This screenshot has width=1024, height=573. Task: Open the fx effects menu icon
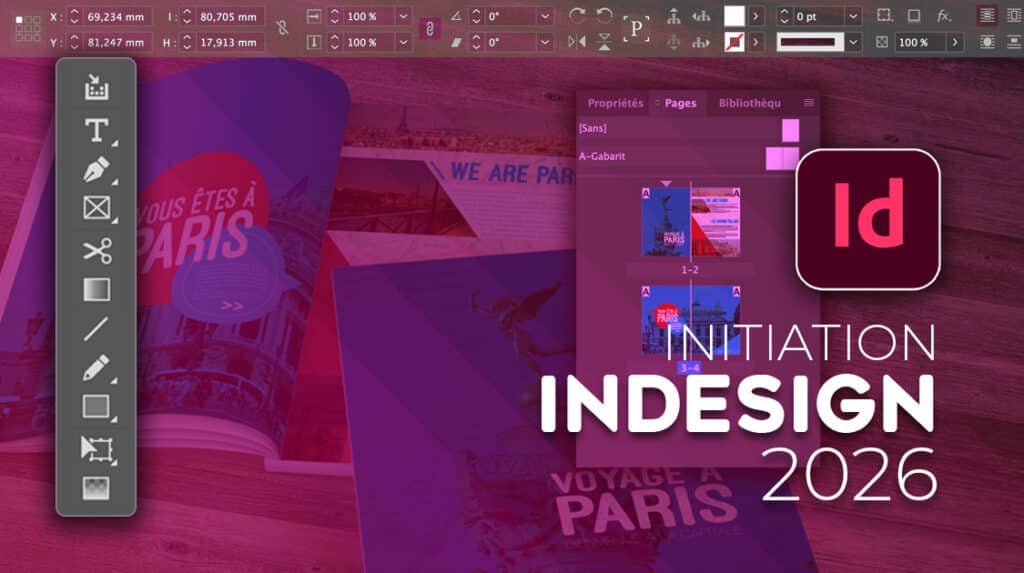point(944,16)
